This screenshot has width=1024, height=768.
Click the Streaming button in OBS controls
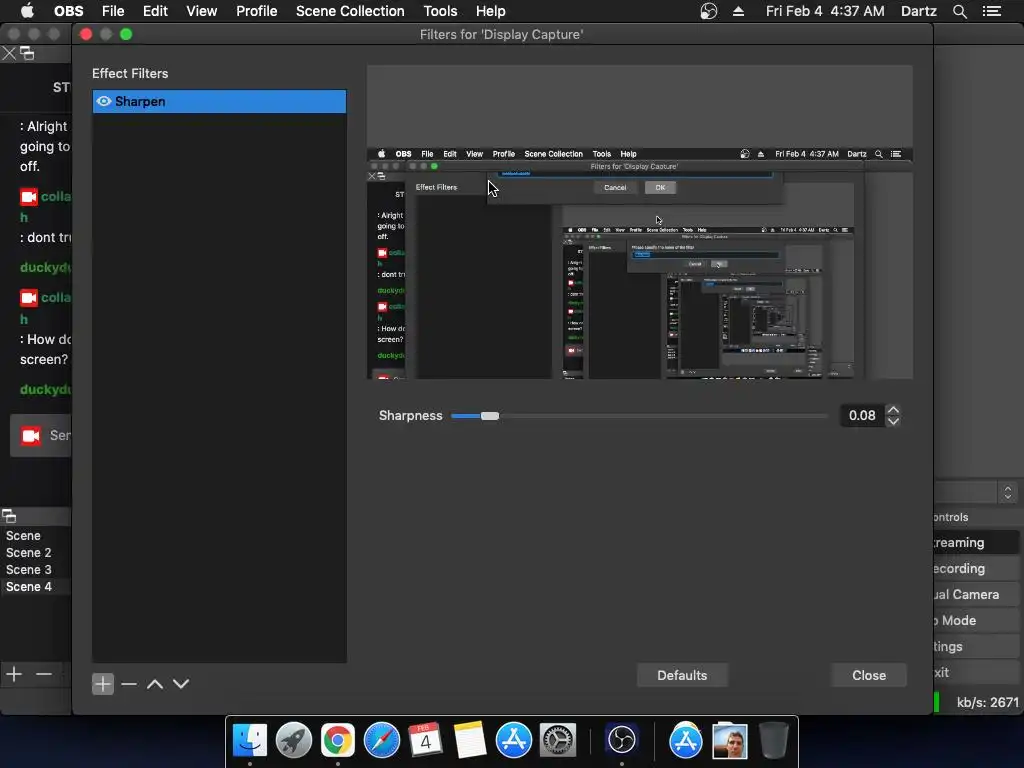click(976, 543)
